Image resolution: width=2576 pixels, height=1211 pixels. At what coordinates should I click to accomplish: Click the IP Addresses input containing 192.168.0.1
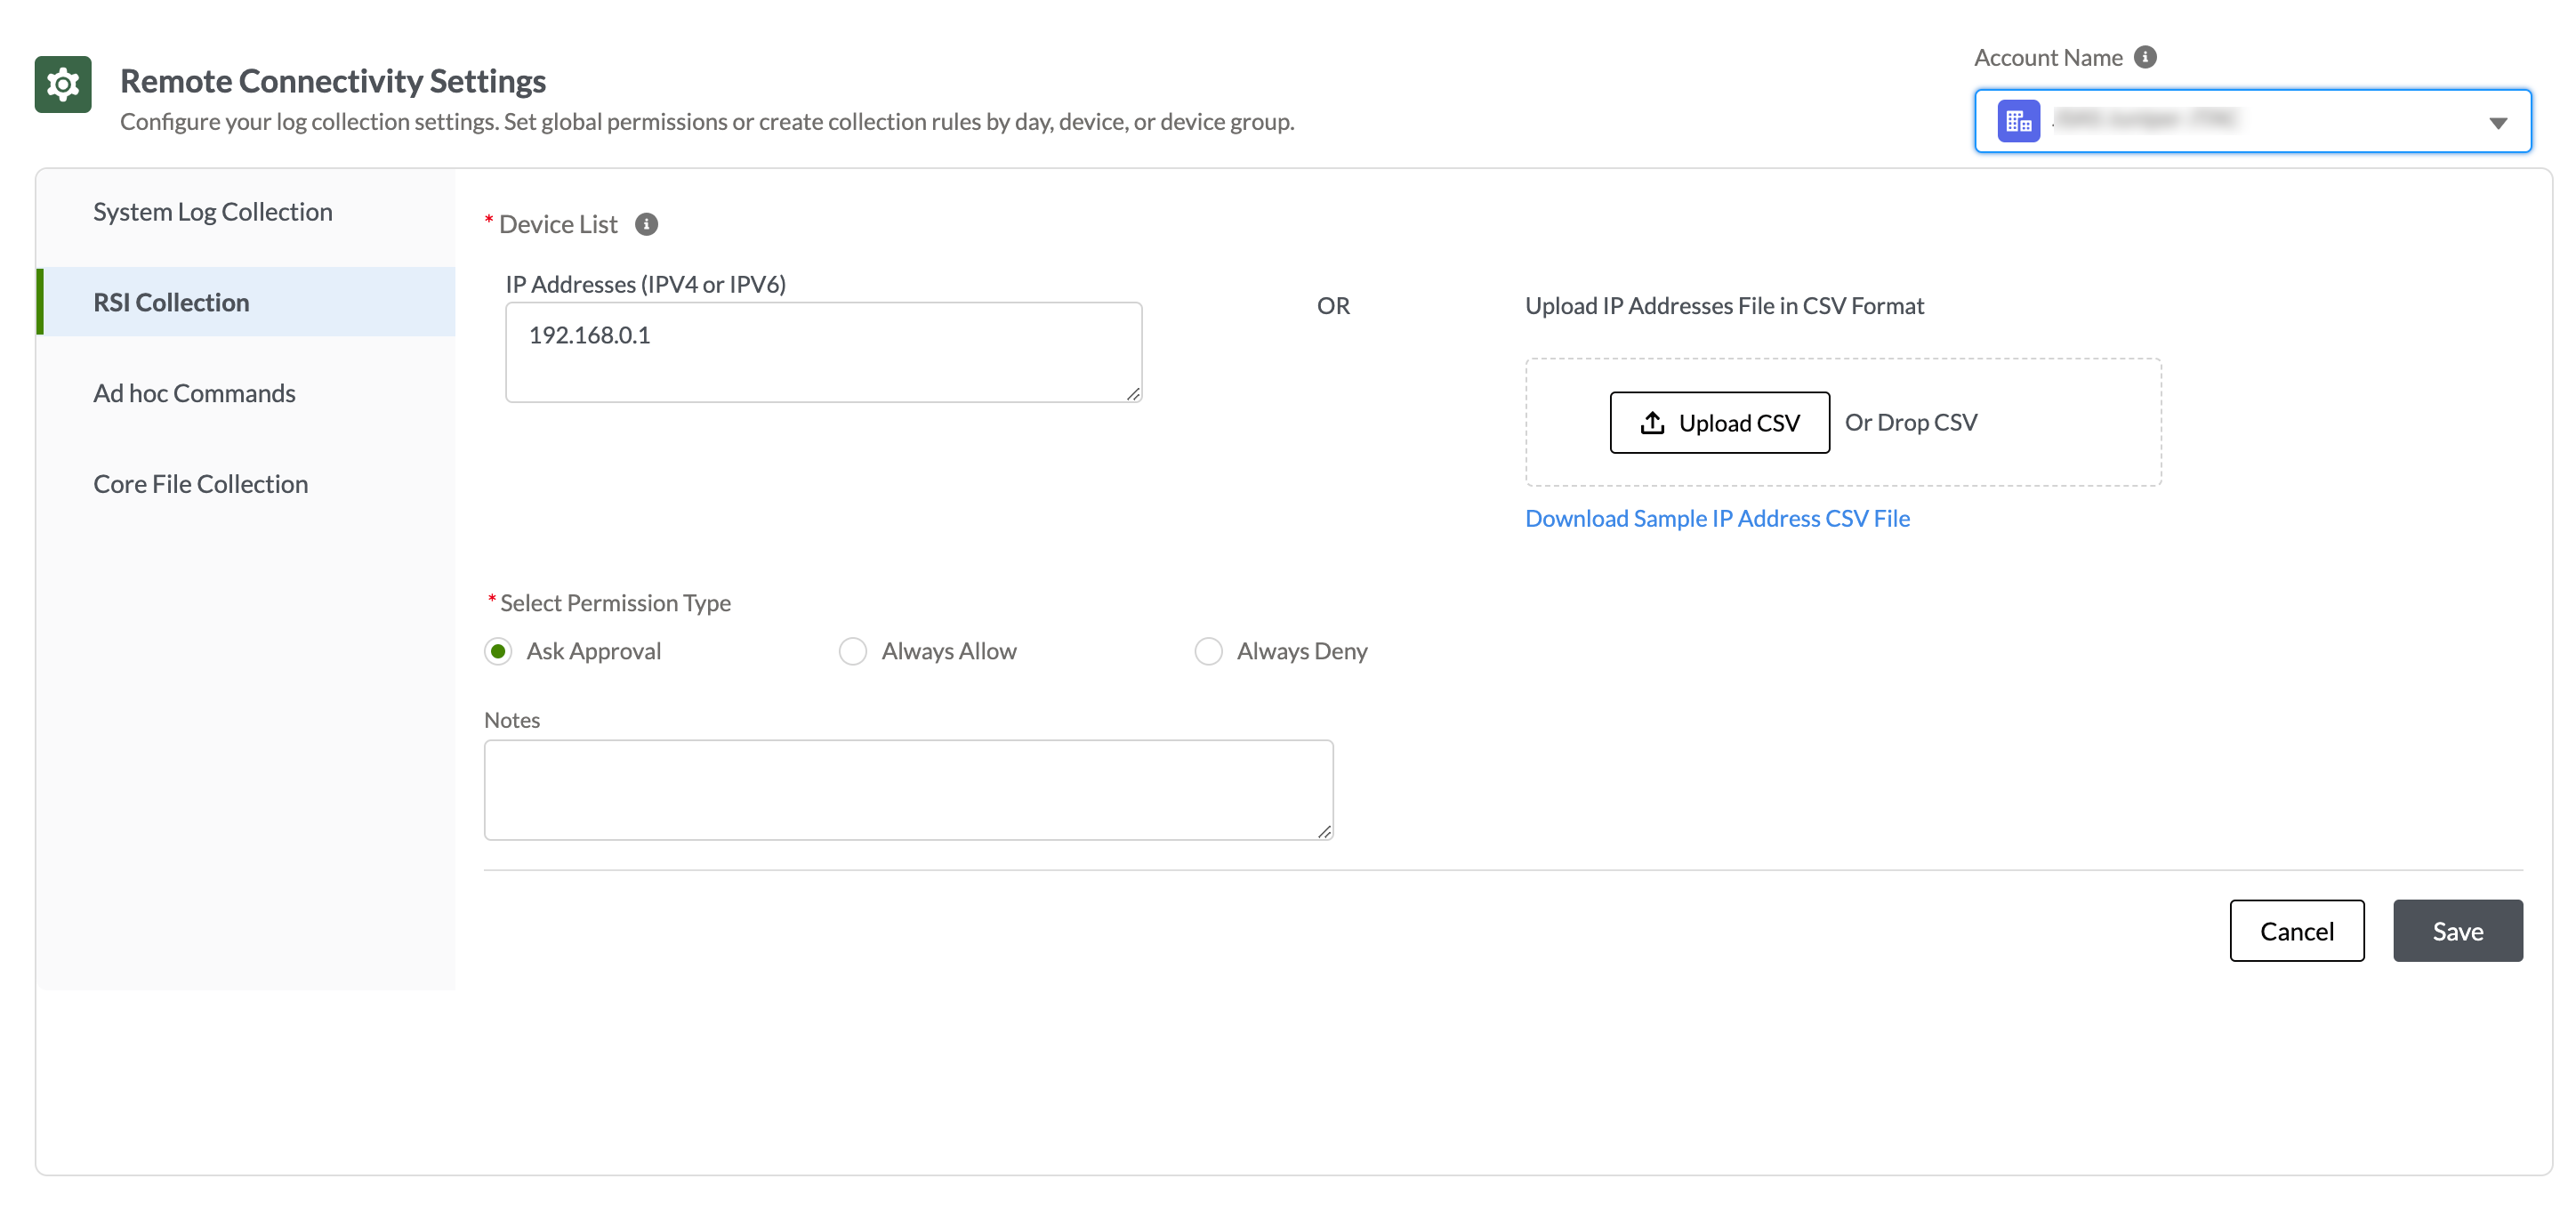tap(822, 351)
